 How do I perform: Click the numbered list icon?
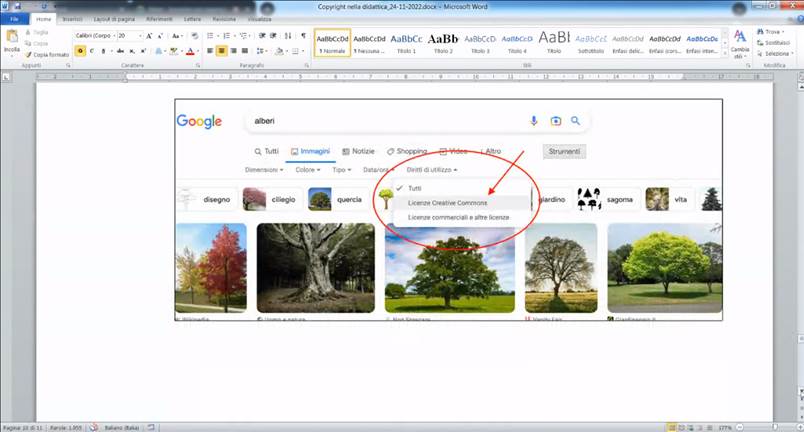pyautogui.click(x=227, y=36)
